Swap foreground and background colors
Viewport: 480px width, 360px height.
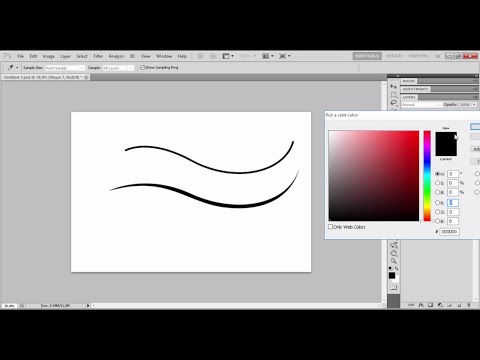(397, 268)
